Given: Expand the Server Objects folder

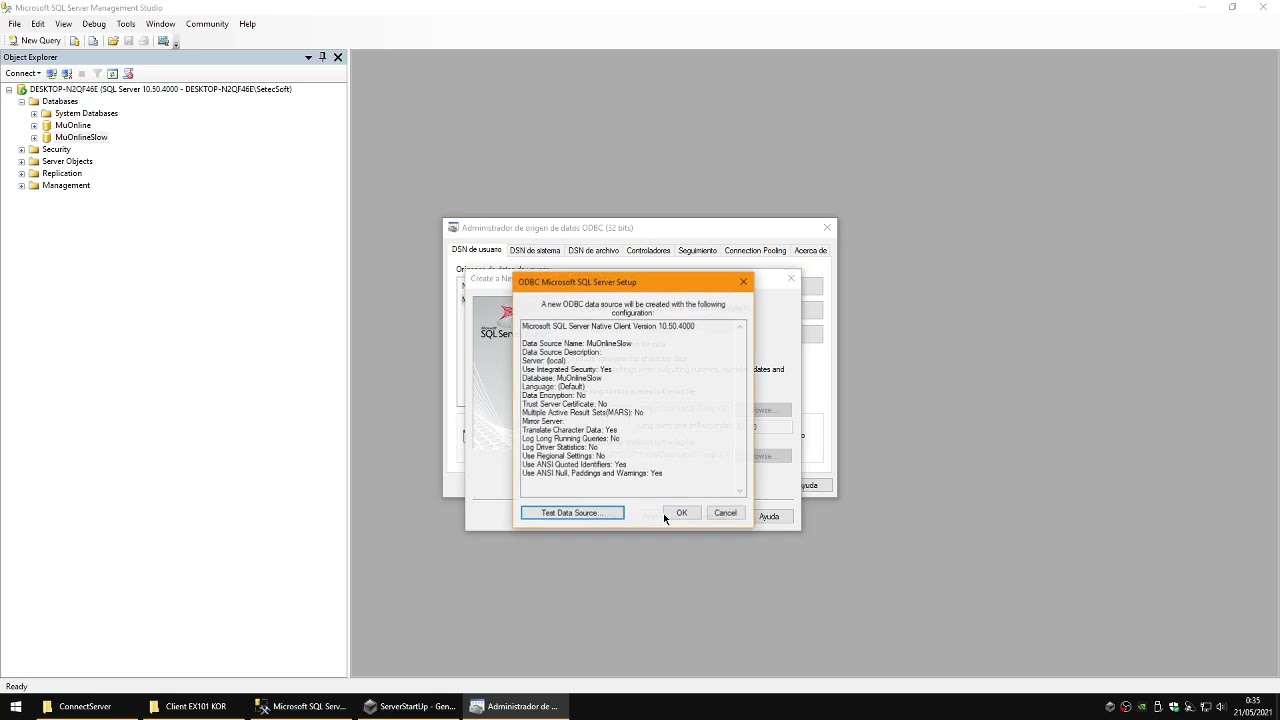Looking at the screenshot, I should (x=21, y=161).
